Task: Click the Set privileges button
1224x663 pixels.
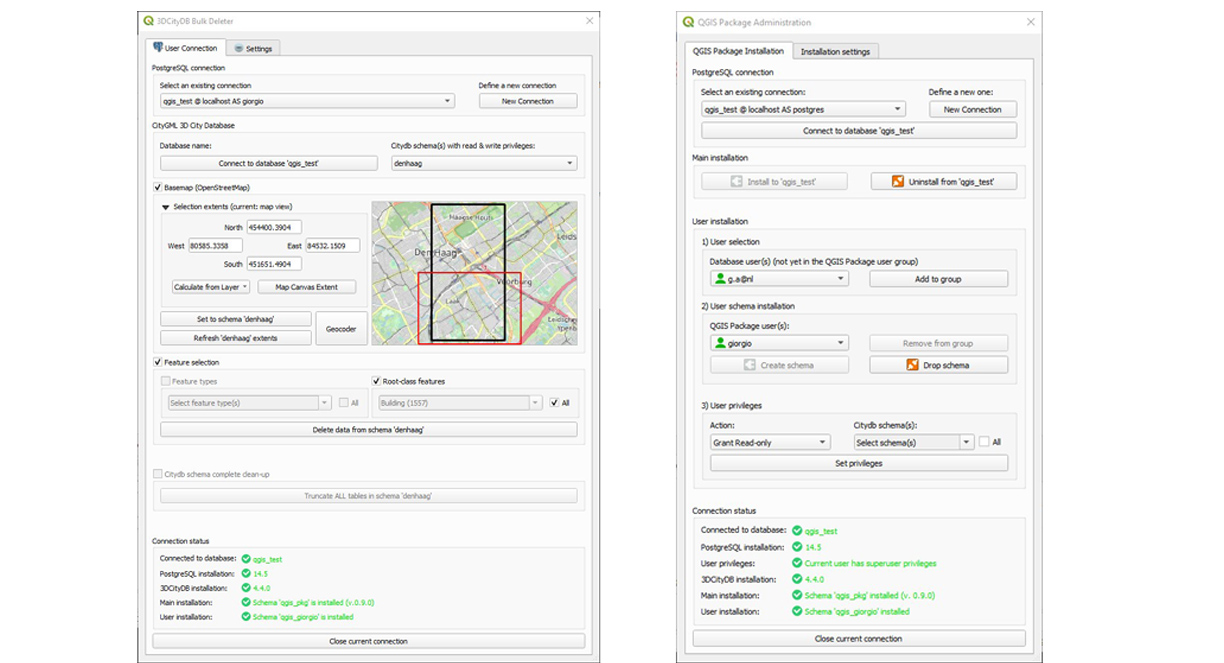Action: 859,463
